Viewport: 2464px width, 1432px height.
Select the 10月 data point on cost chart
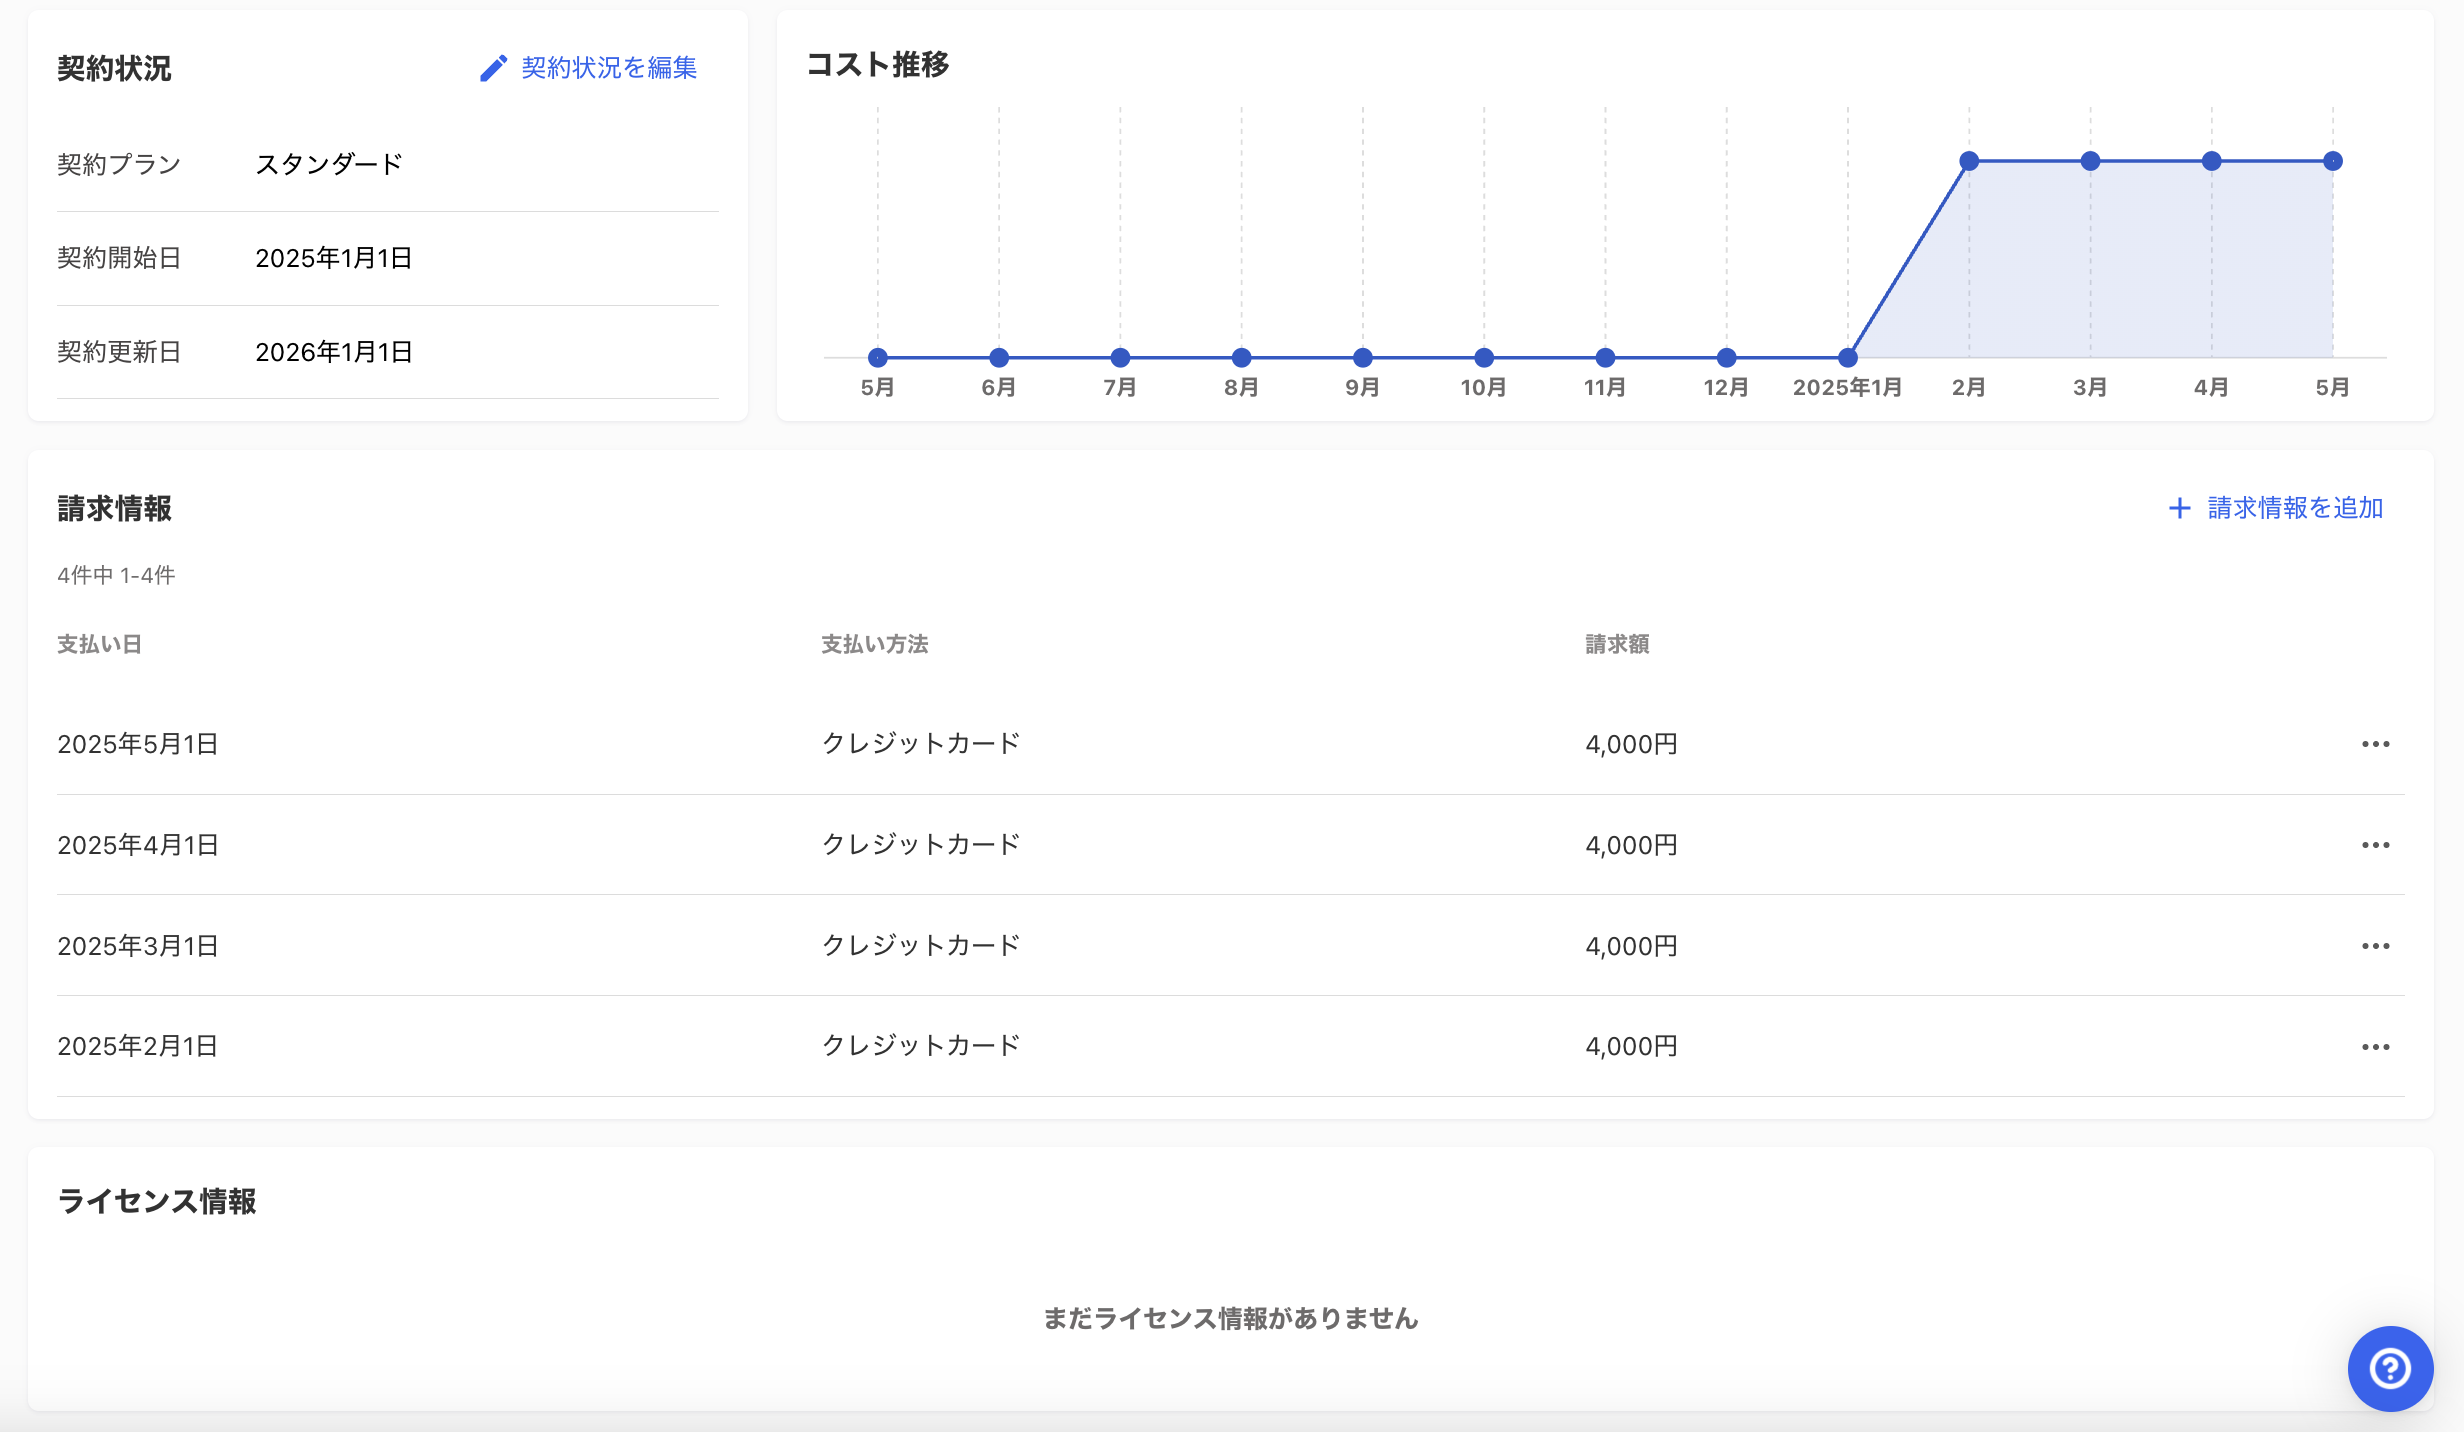pos(1484,357)
